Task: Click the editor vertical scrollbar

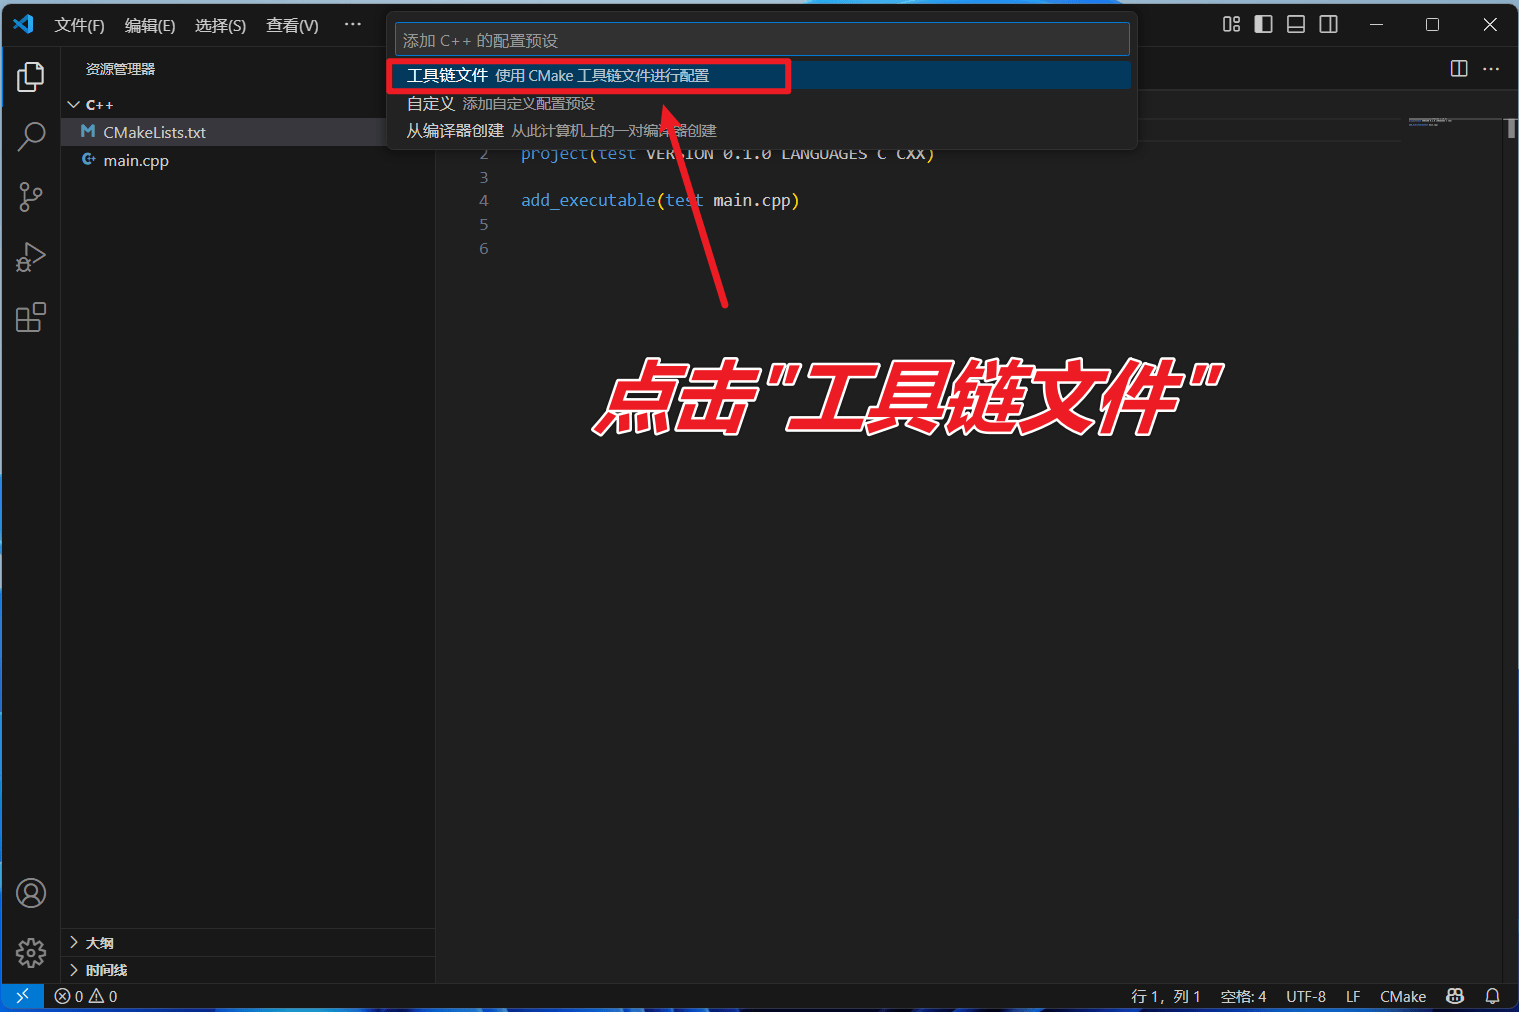Action: tap(1510, 500)
